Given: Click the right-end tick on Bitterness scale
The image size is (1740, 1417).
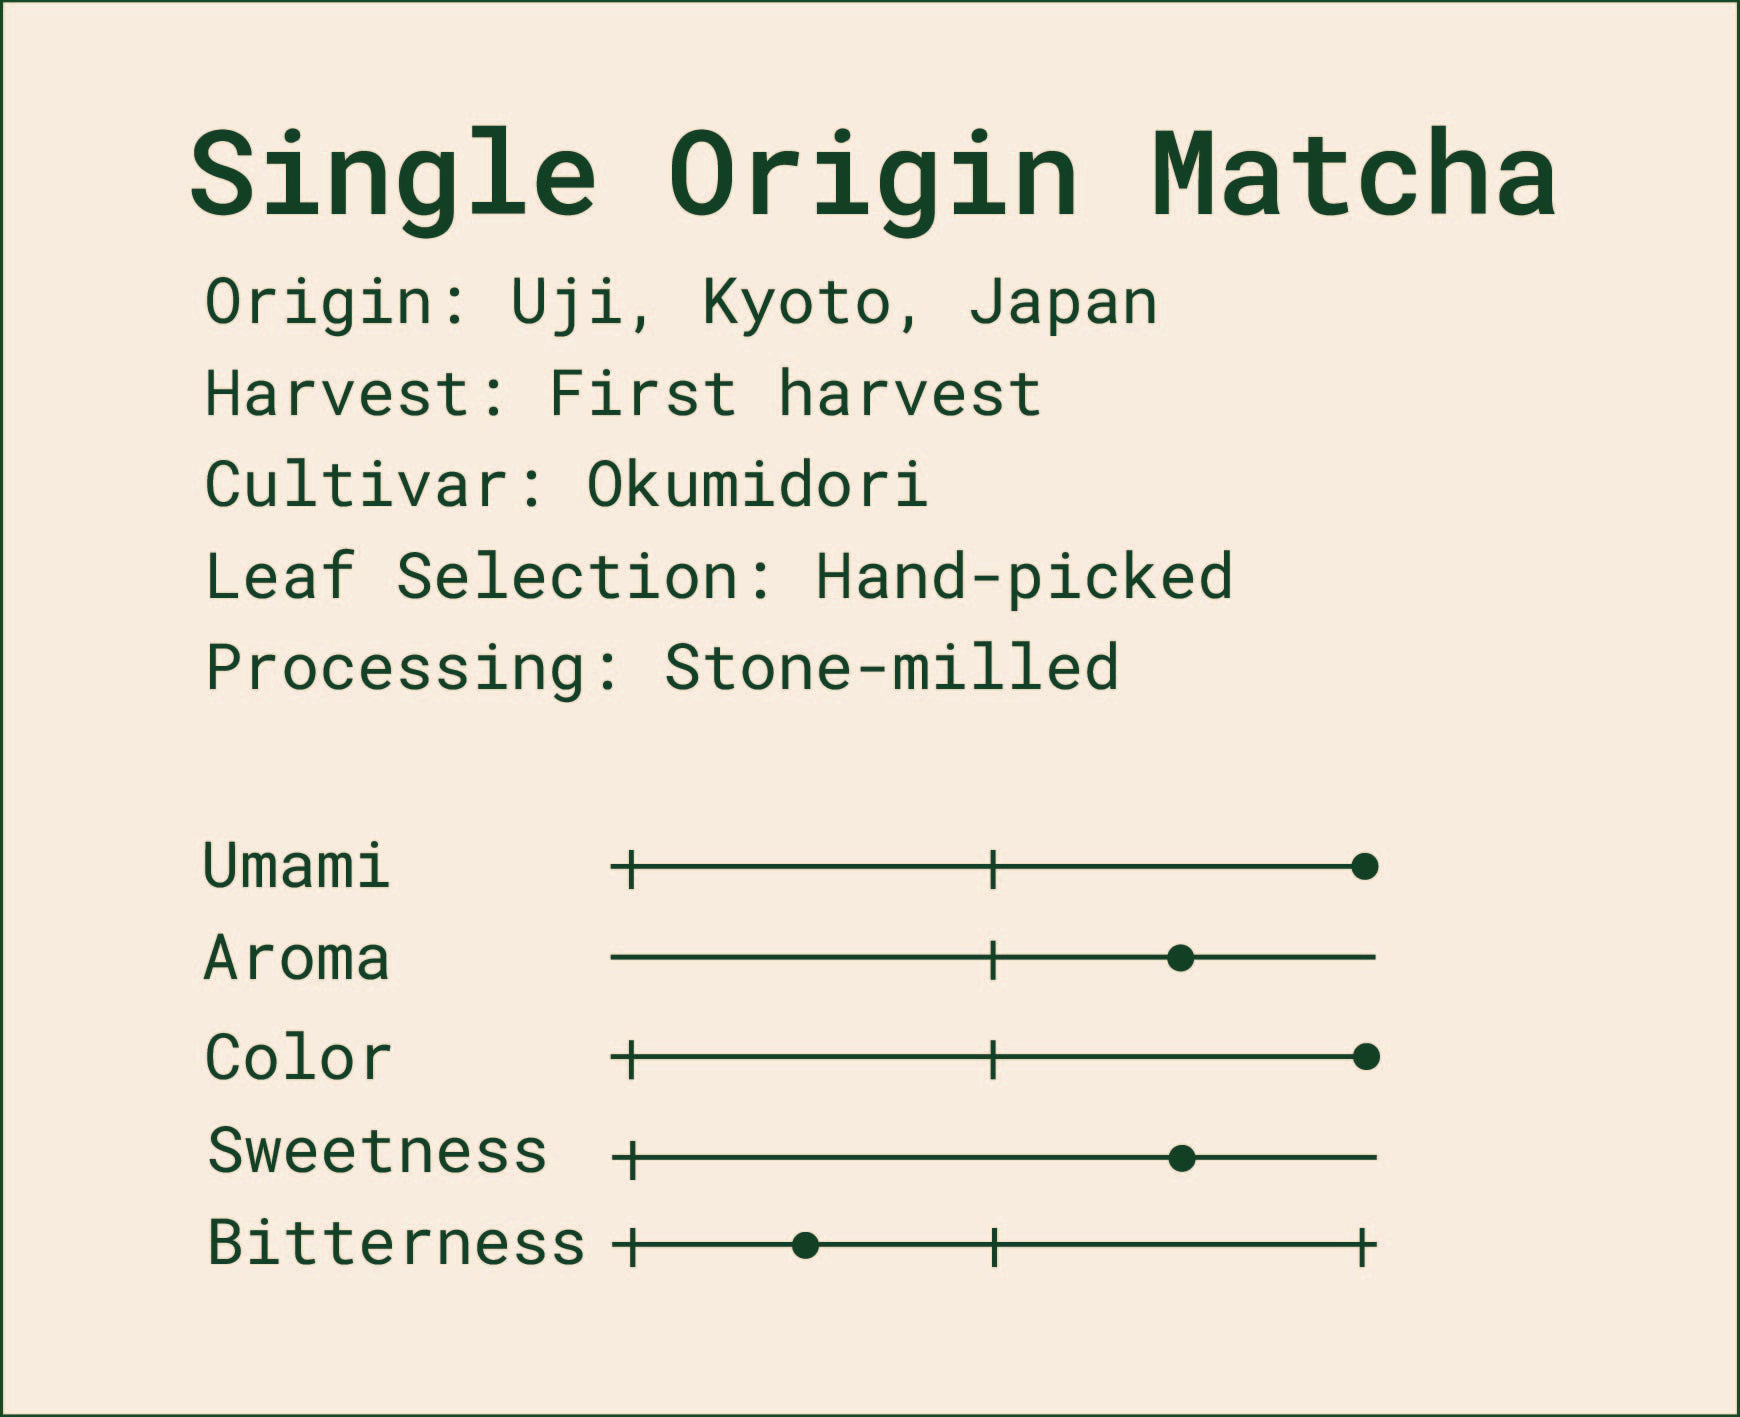Looking at the screenshot, I should click(x=1361, y=1246).
